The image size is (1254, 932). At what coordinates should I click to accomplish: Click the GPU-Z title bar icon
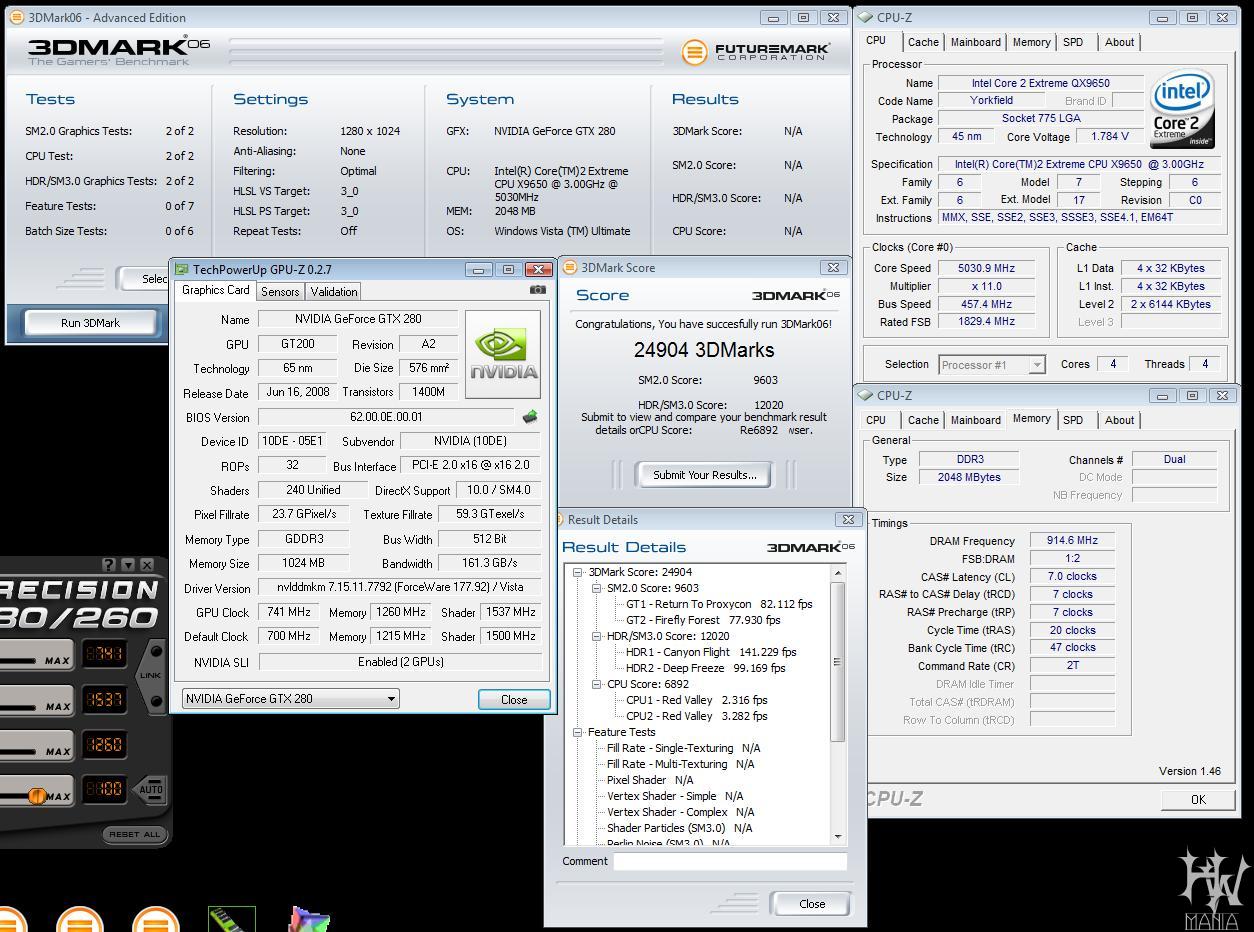181,269
